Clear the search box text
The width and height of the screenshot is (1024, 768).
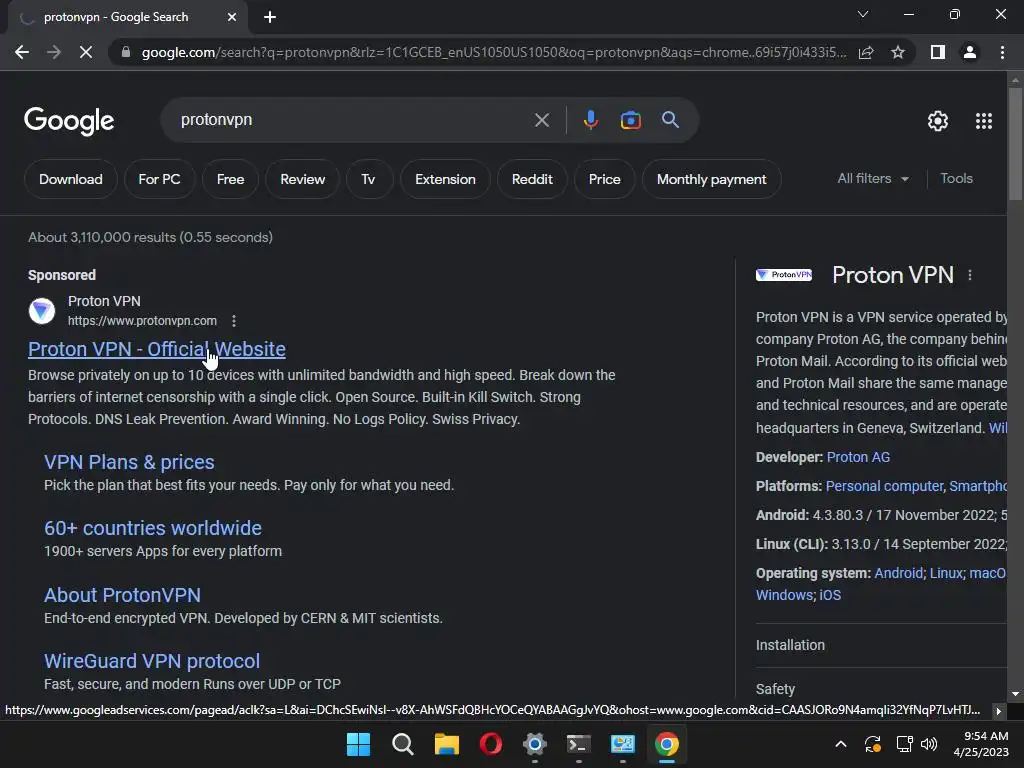[x=541, y=120]
